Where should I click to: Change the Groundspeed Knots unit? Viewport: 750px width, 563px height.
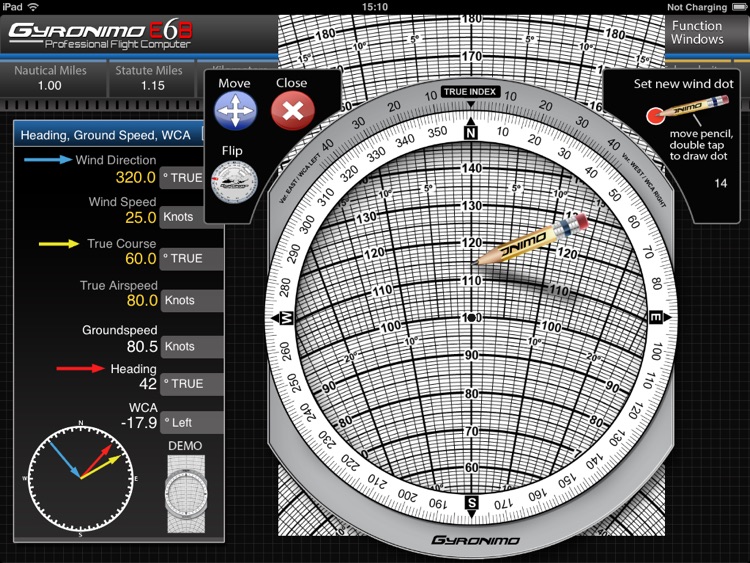(192, 347)
